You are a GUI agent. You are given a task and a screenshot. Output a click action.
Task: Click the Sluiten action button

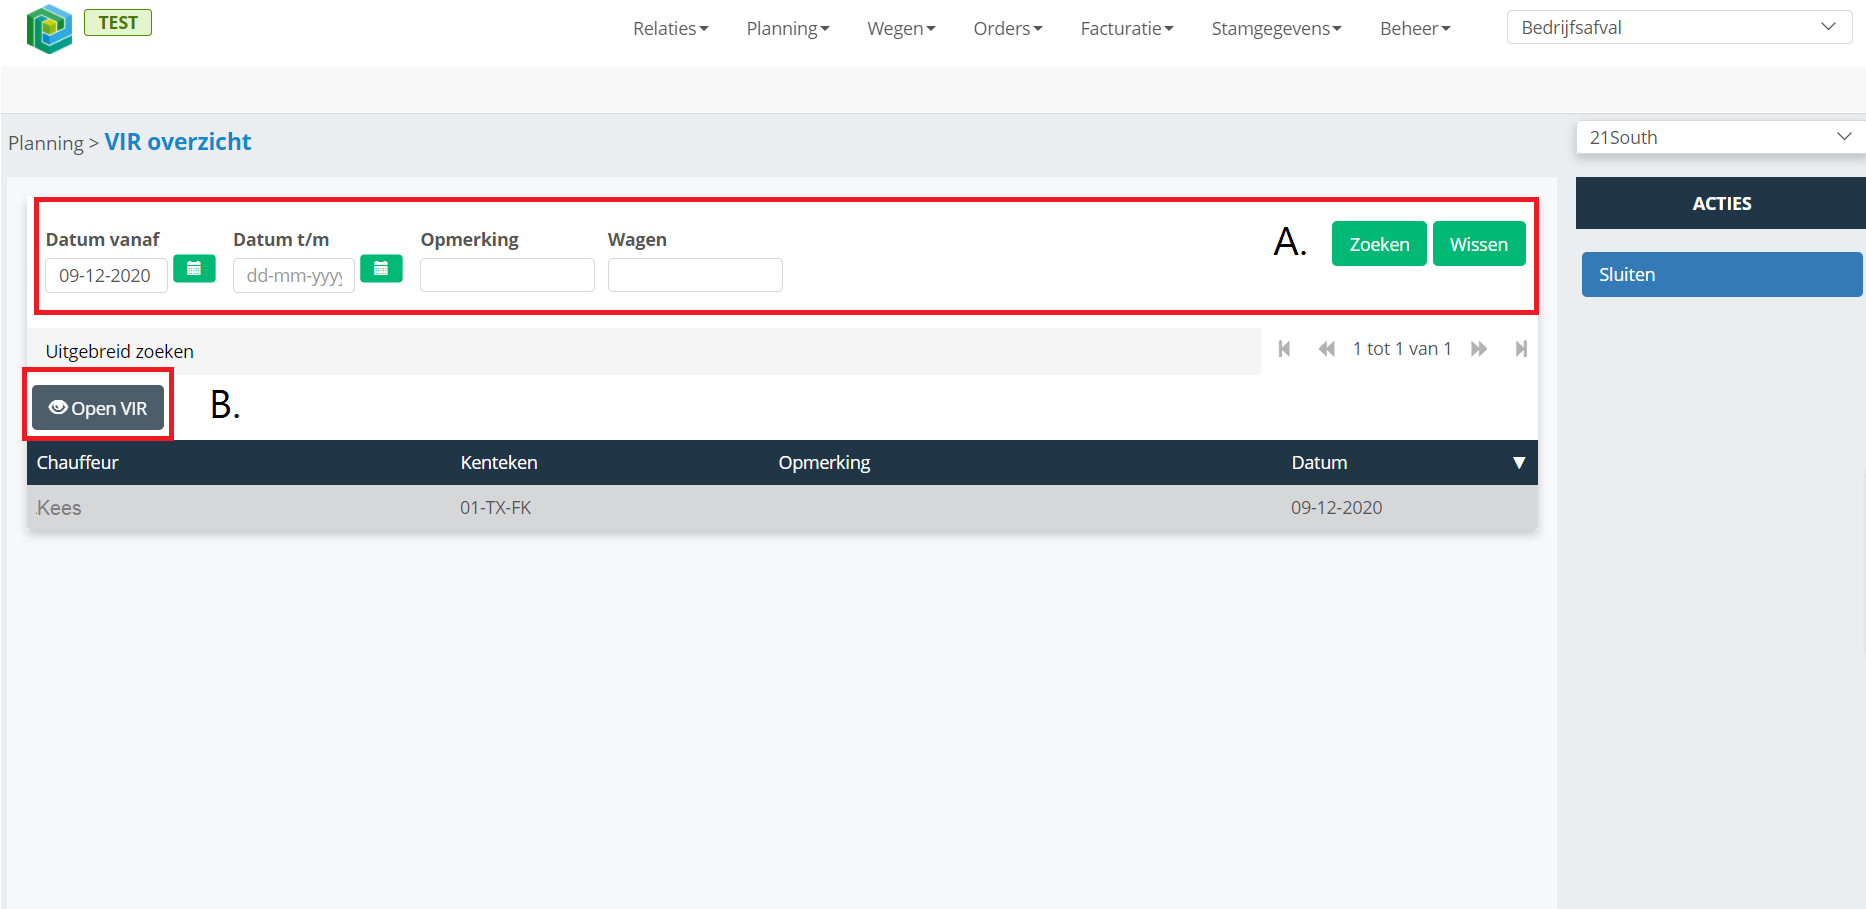(x=1722, y=274)
